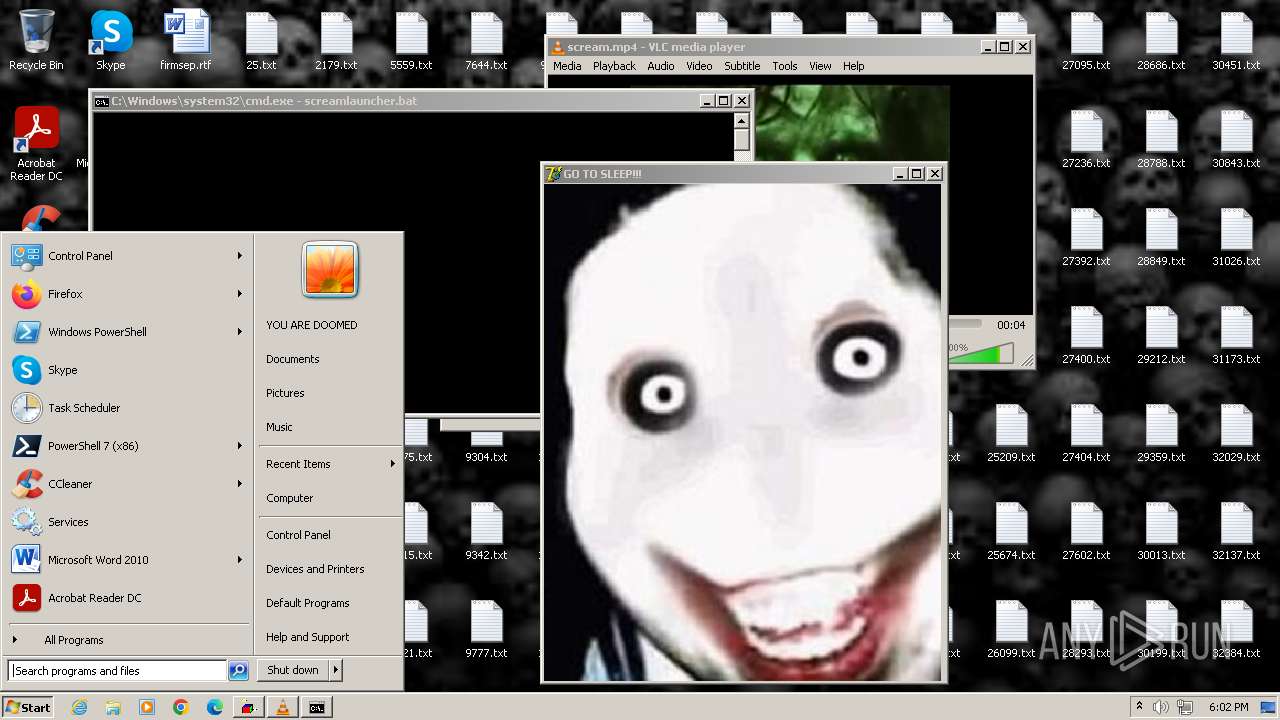Click the volume speaker tray icon
Viewport: 1280px width, 720px height.
click(1161, 707)
